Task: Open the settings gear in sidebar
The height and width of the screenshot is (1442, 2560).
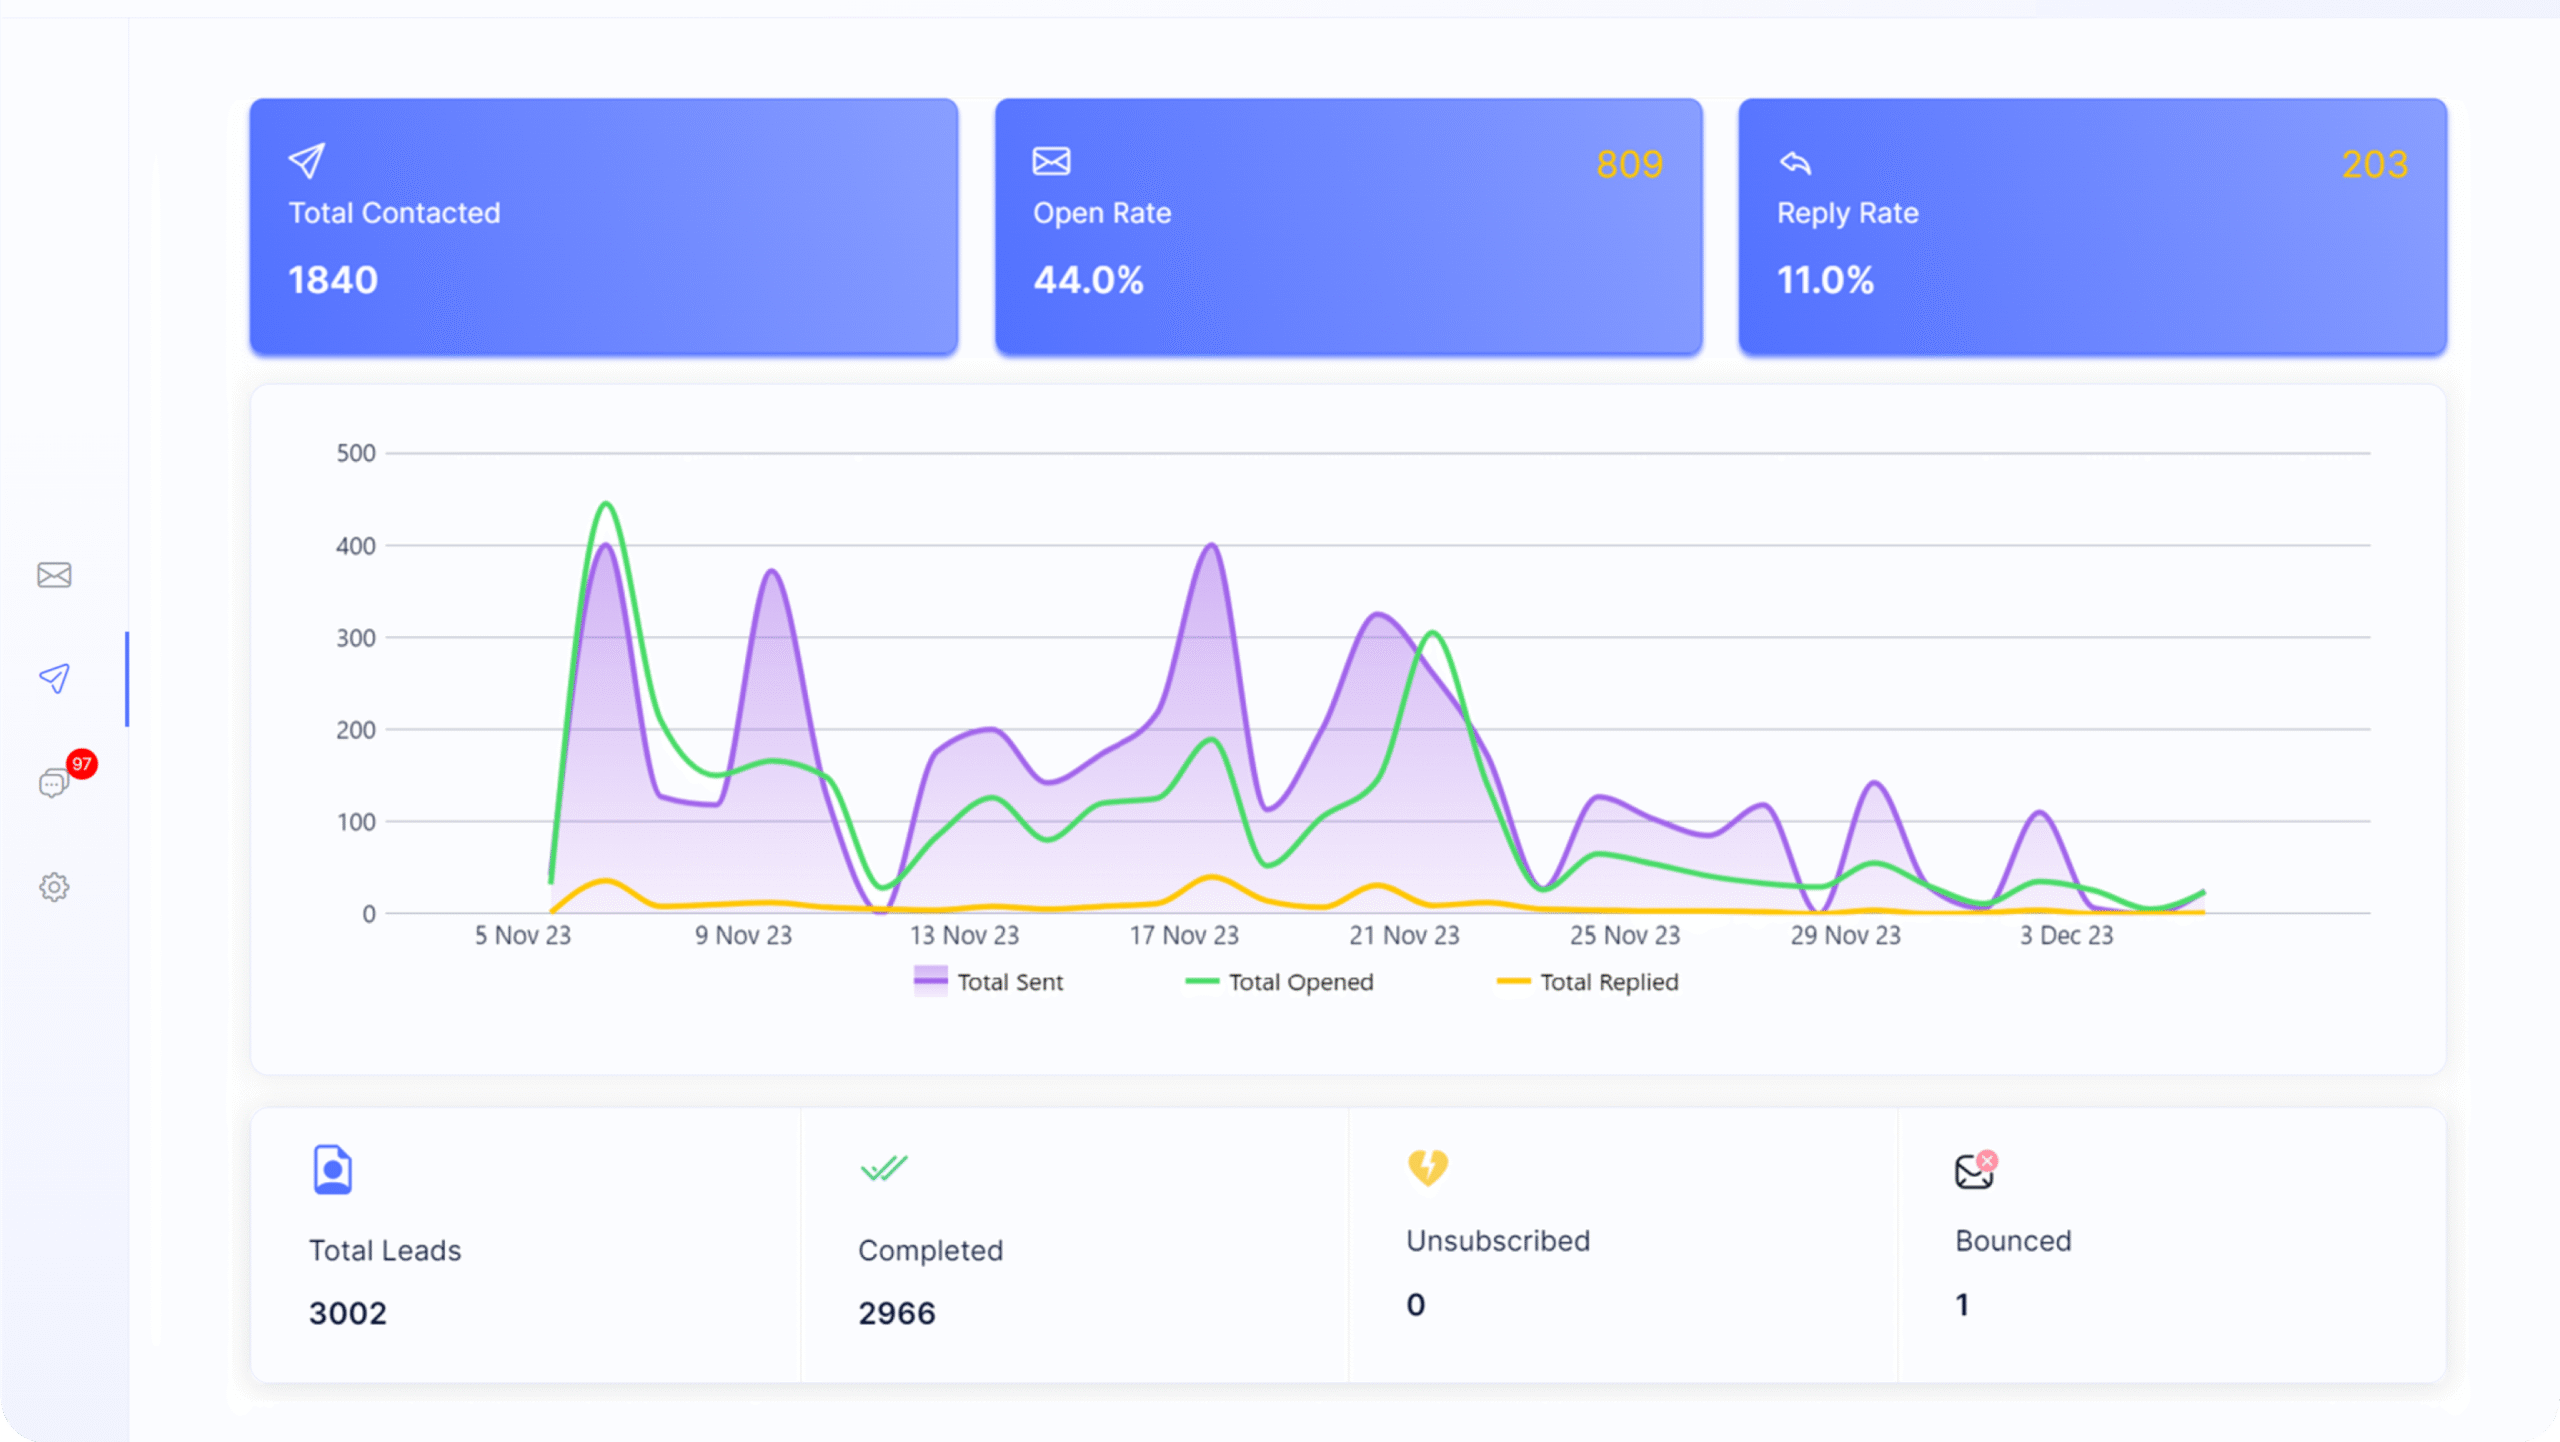Action: coord(54,887)
